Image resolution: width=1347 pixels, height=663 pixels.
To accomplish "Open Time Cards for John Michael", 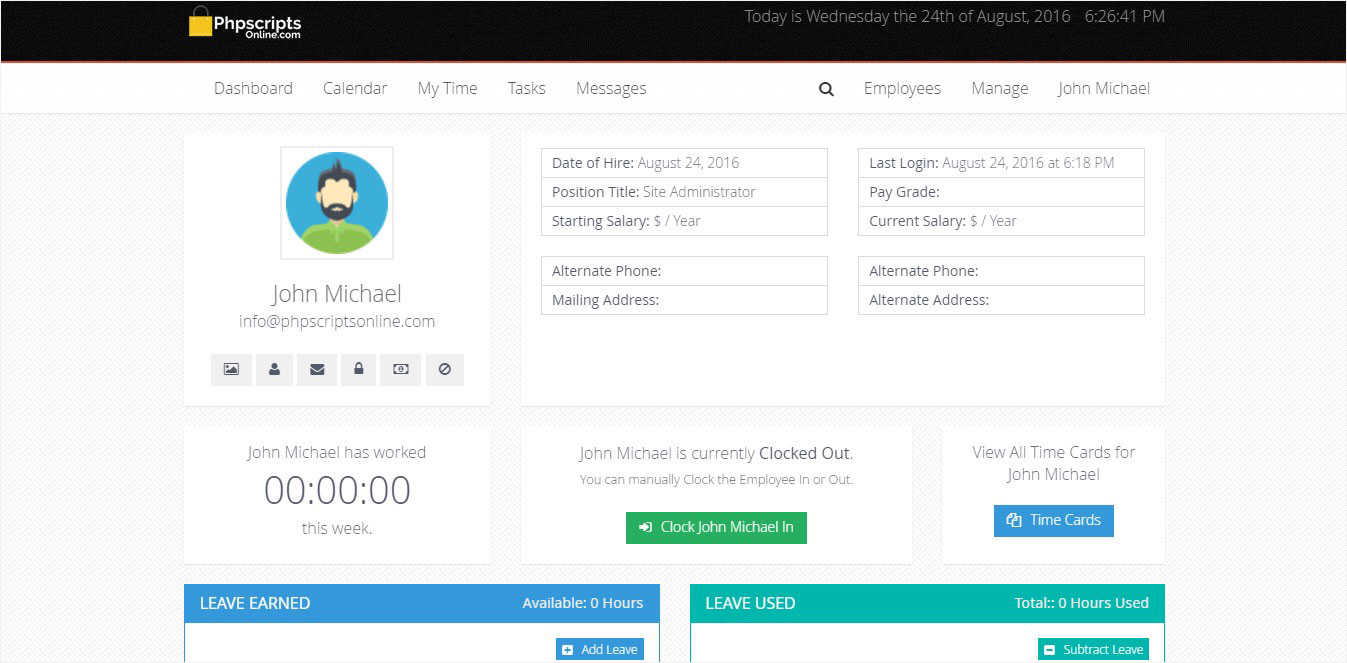I will point(1053,520).
